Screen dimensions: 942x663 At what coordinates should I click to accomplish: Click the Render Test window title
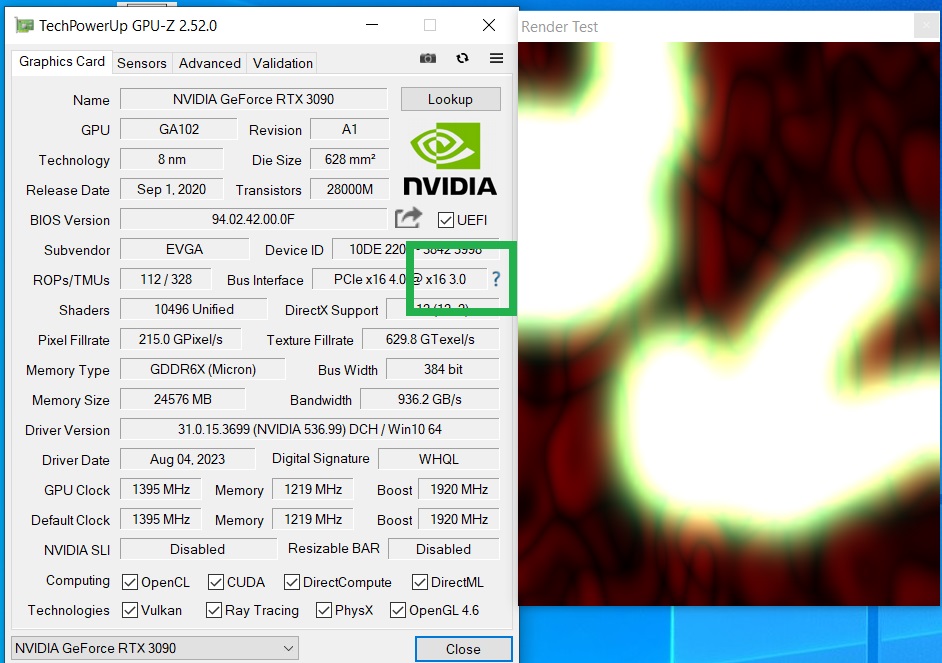(559, 27)
